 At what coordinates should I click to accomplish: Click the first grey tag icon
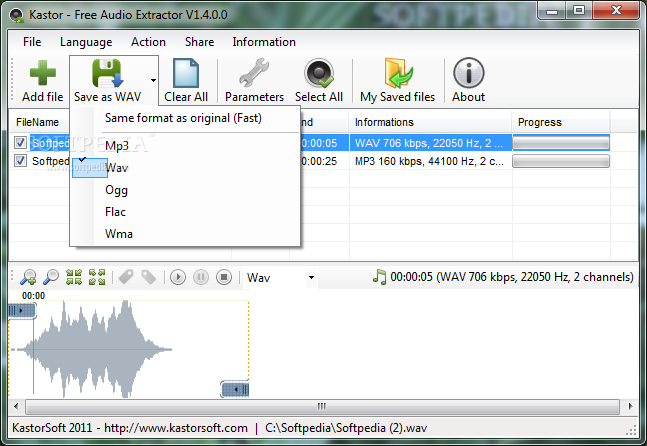tap(126, 277)
